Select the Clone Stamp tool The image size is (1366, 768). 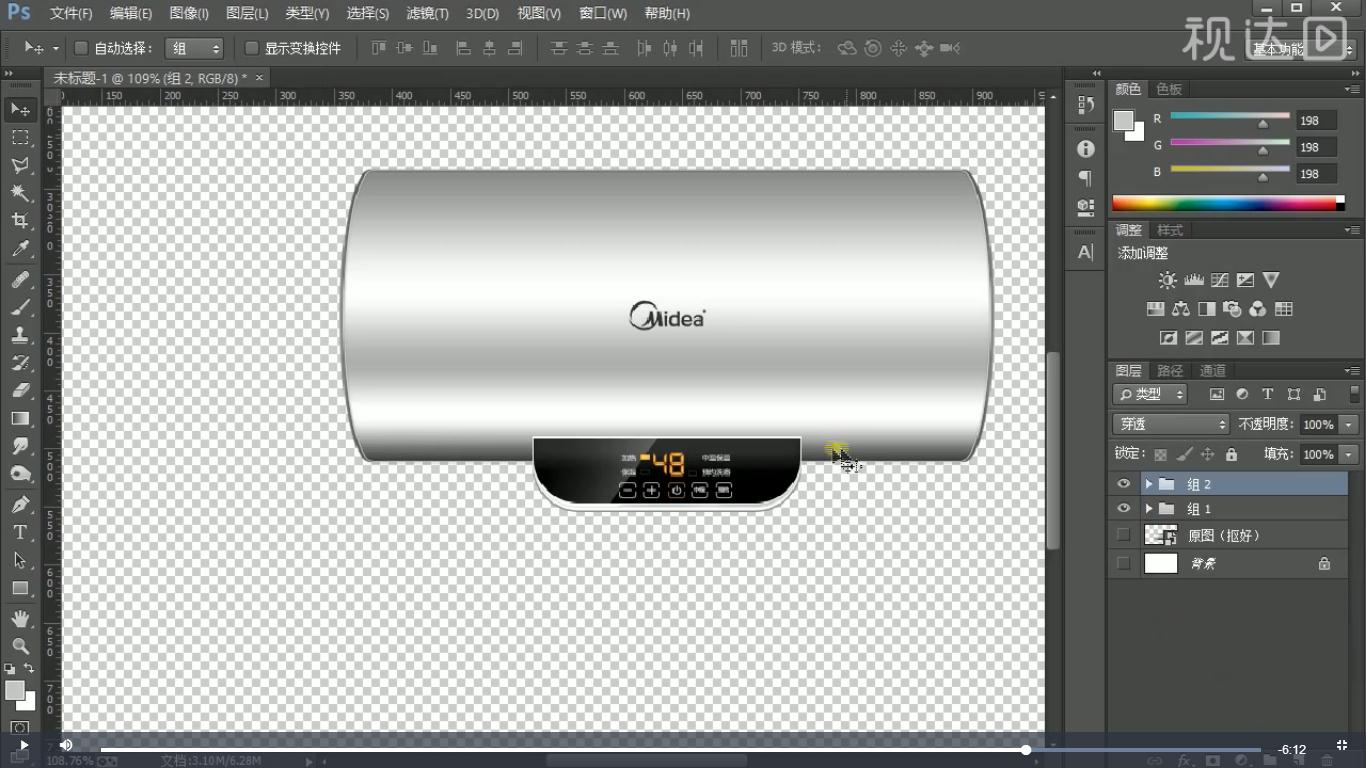[20, 336]
